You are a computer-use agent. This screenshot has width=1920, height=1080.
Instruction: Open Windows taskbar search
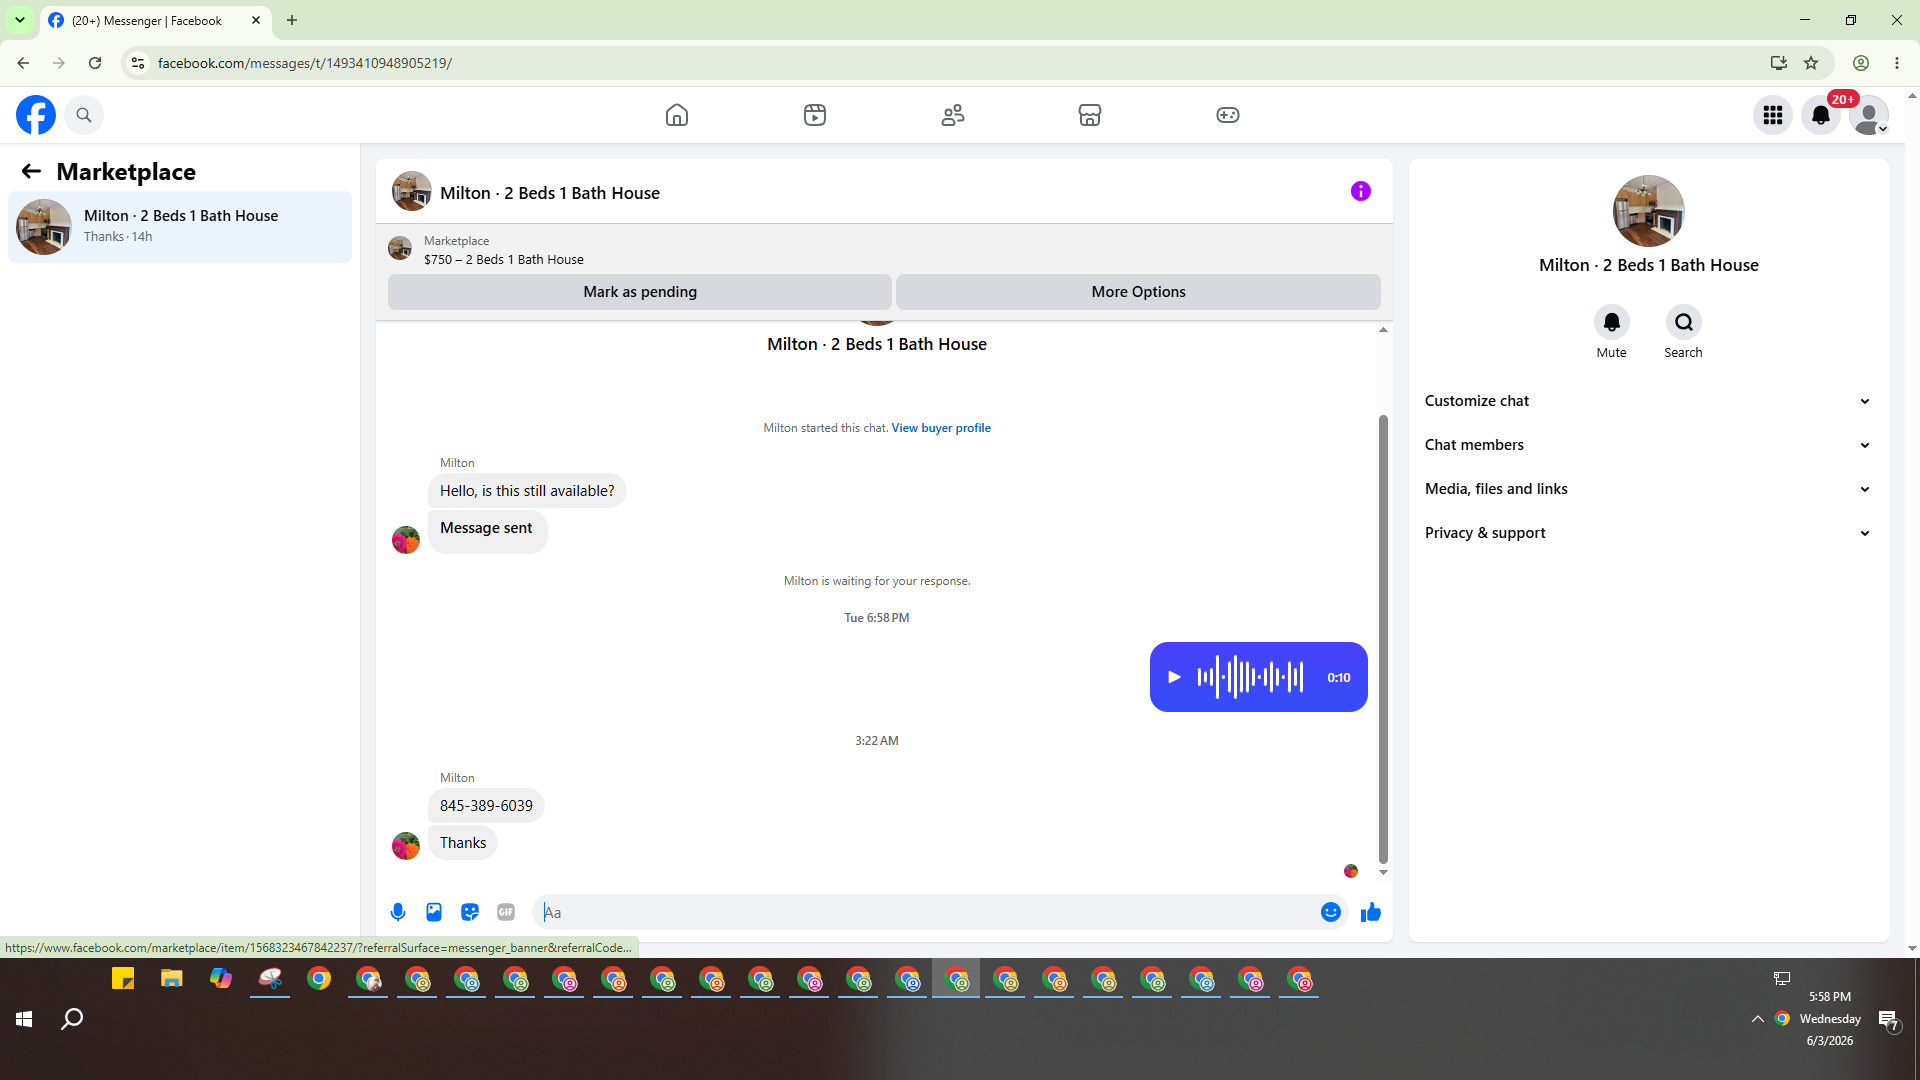coord(72,1019)
